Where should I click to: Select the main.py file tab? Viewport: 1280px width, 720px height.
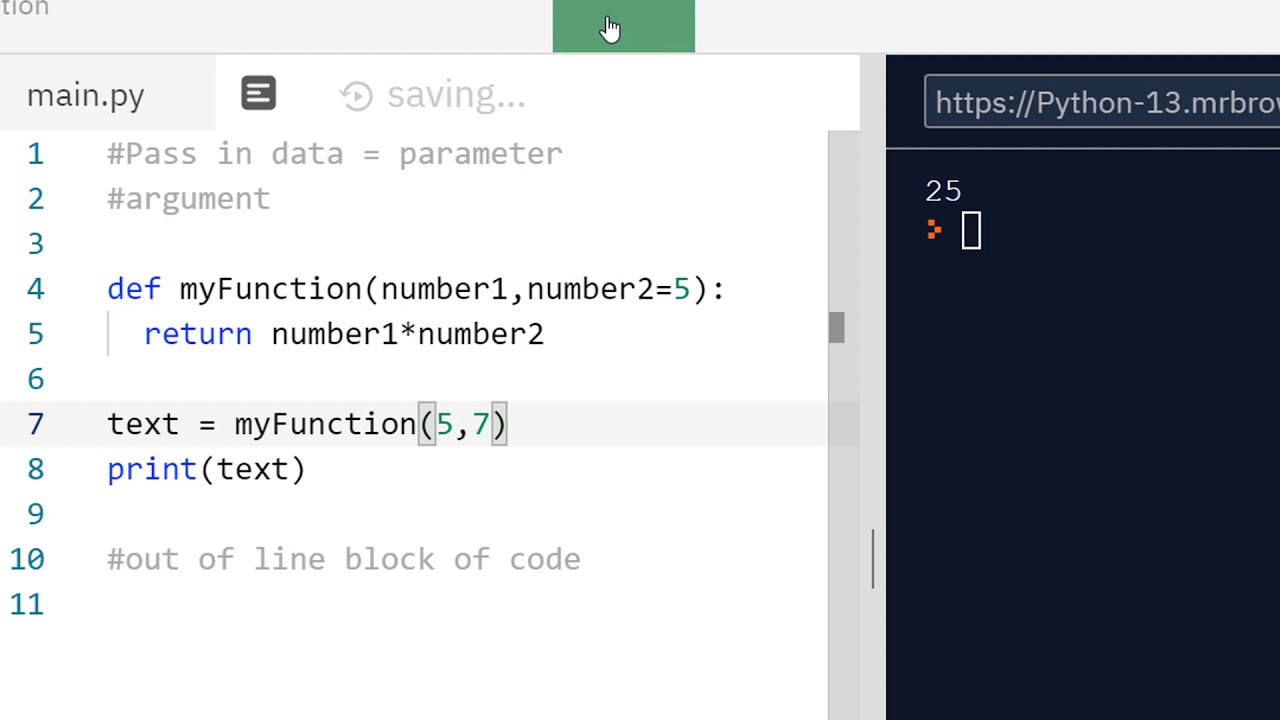[86, 96]
